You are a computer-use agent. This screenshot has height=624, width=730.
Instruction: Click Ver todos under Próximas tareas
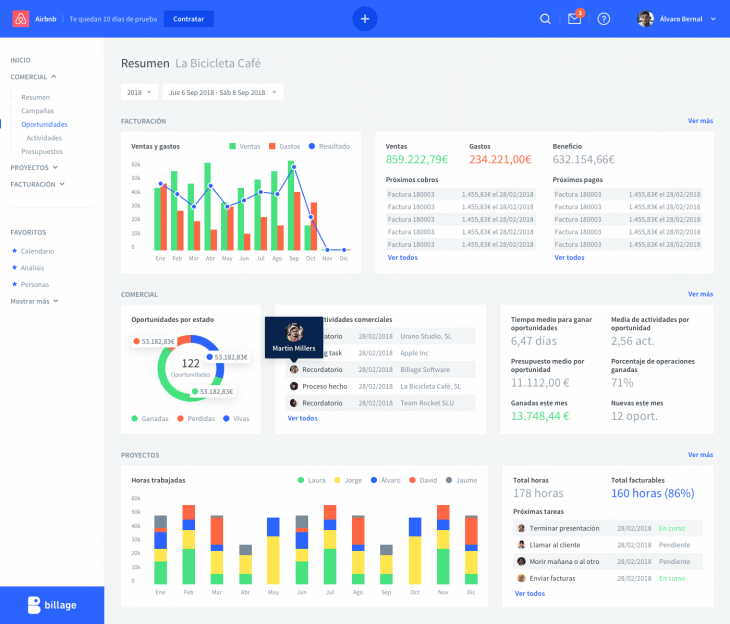530,593
